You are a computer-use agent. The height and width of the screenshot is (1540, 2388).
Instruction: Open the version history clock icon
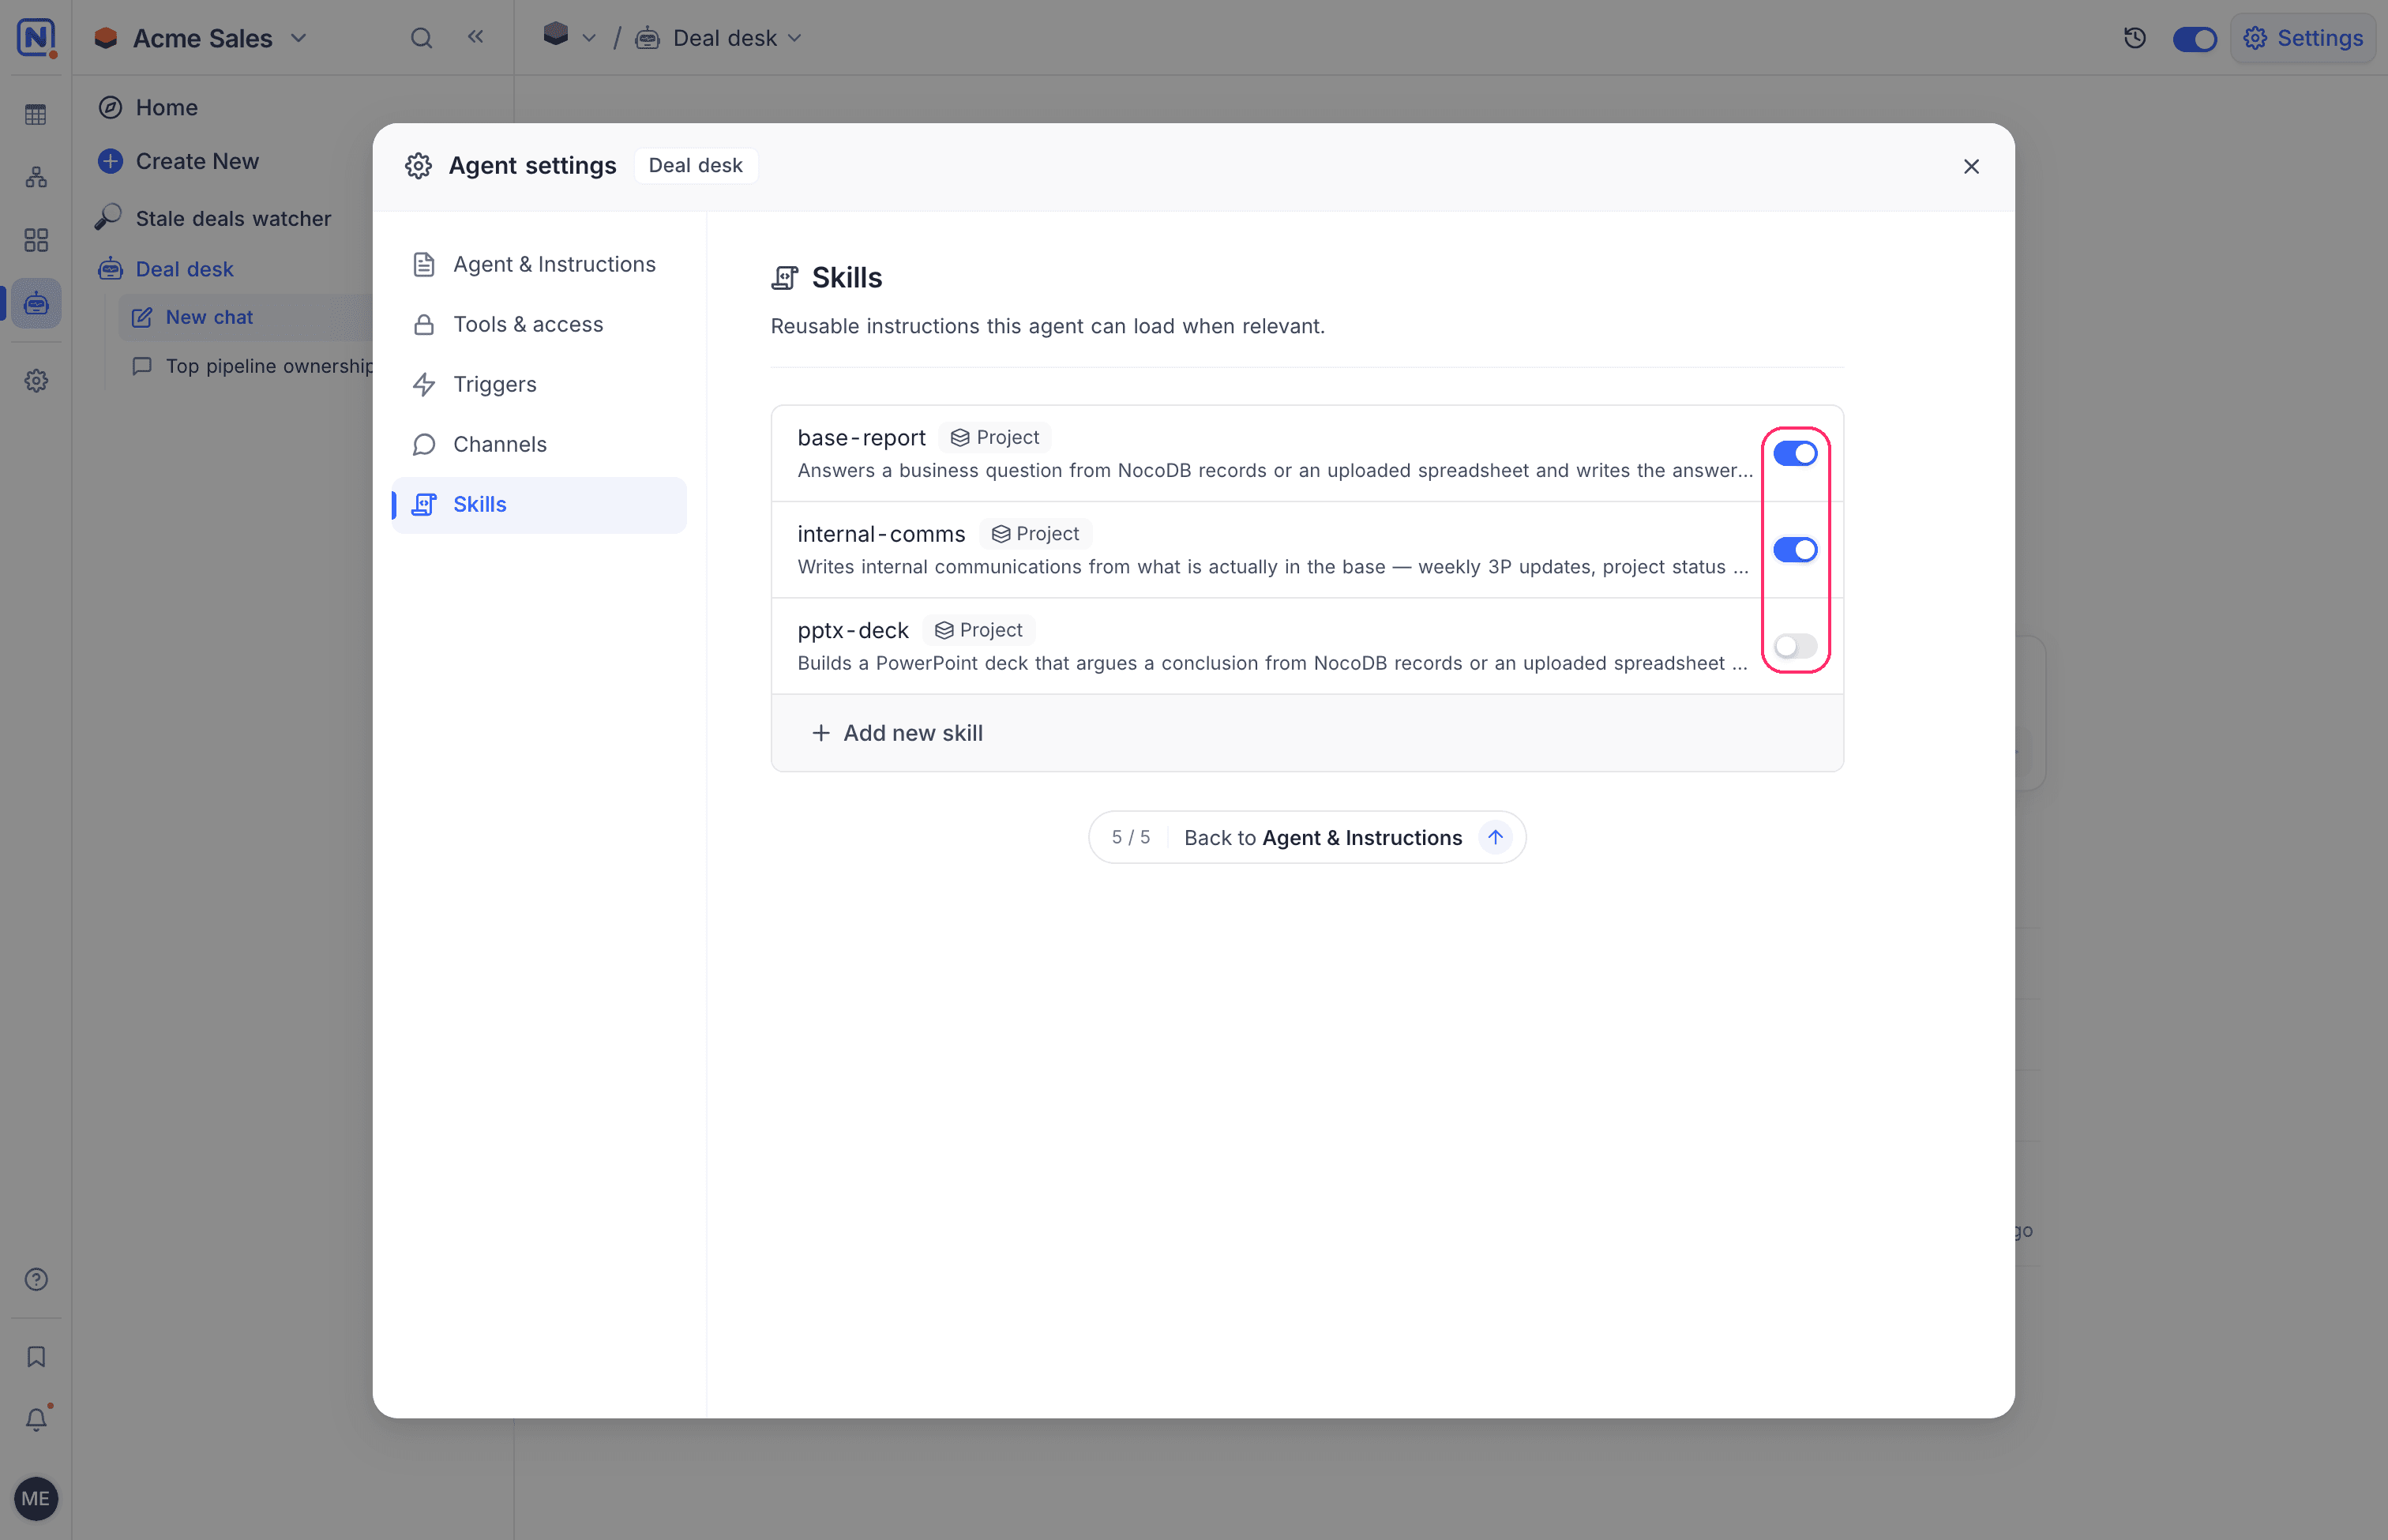pyautogui.click(x=2134, y=38)
